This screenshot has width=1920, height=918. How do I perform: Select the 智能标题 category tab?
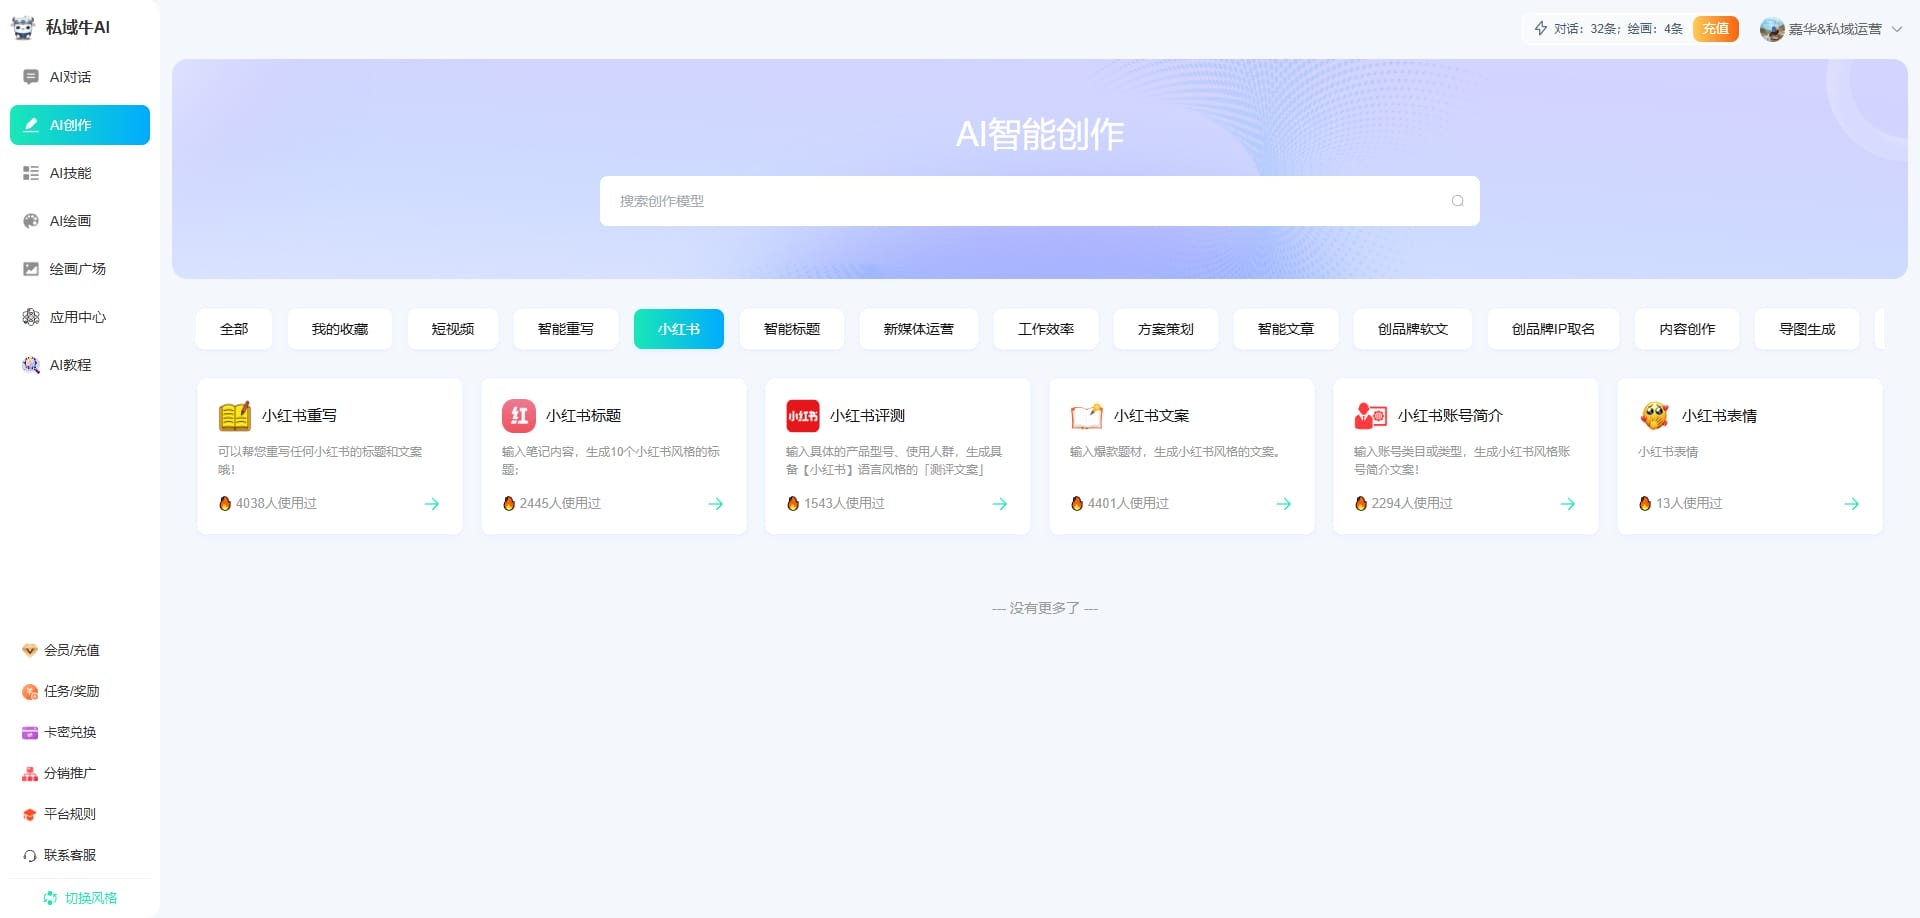[792, 329]
